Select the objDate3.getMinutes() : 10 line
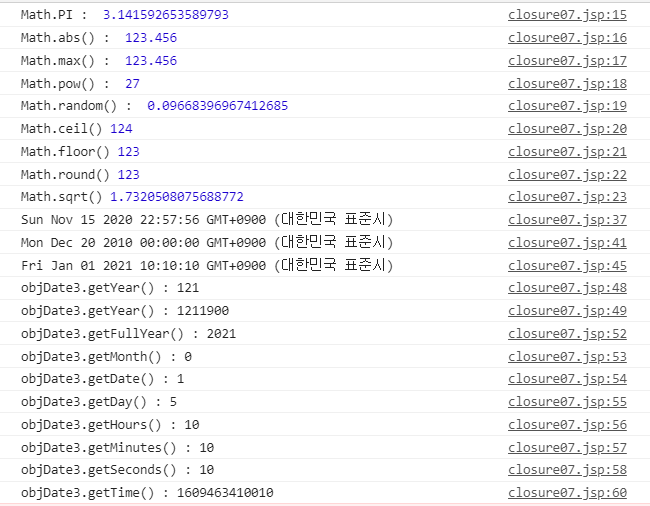The image size is (650, 506). point(117,448)
